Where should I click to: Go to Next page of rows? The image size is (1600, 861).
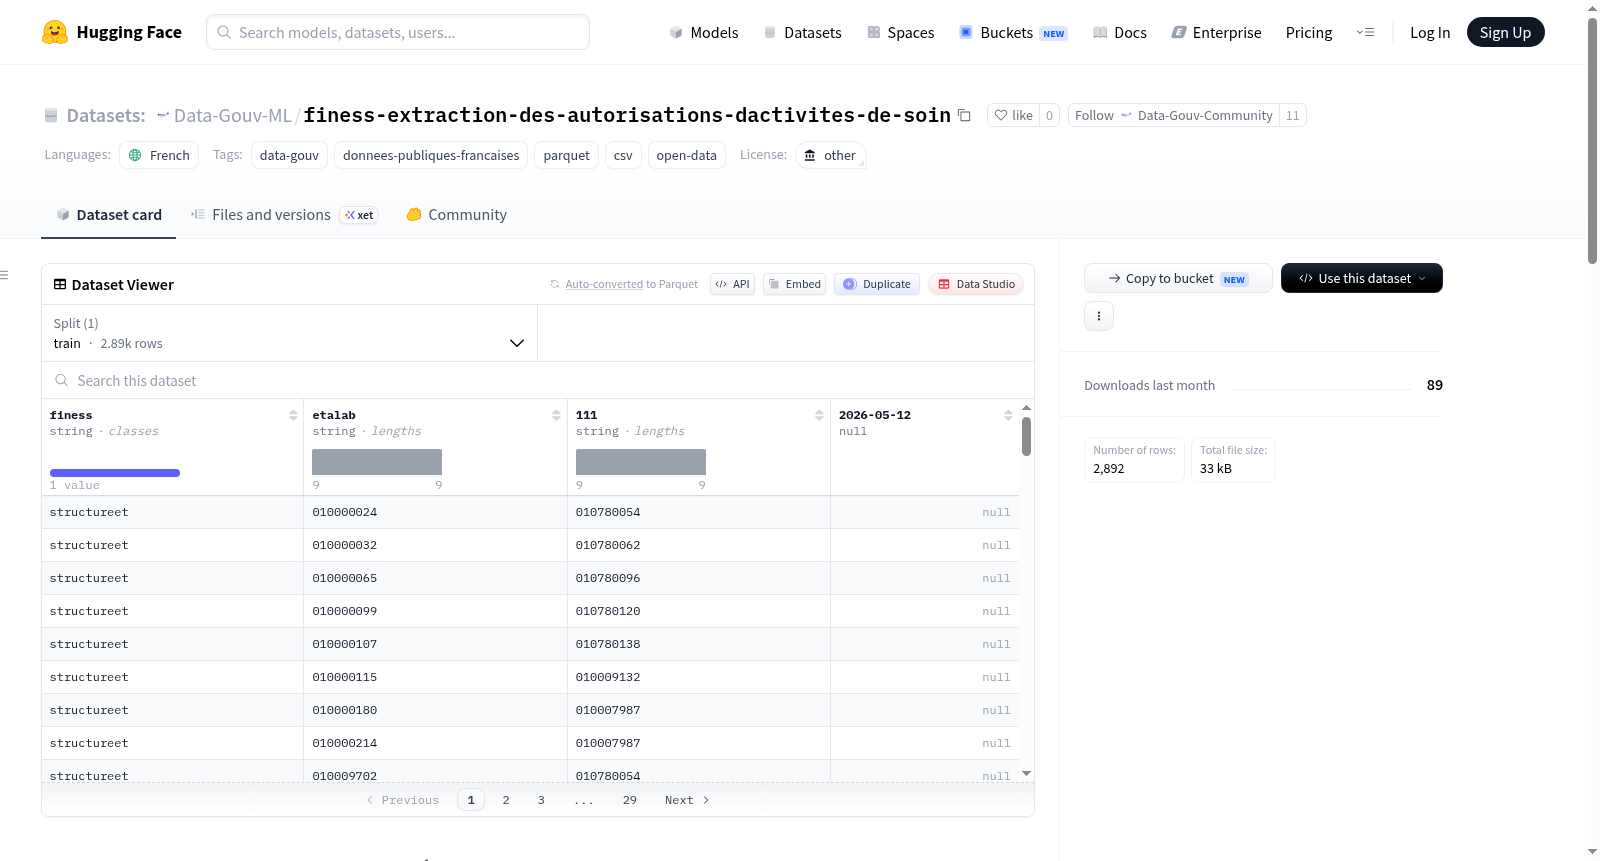[x=687, y=800]
